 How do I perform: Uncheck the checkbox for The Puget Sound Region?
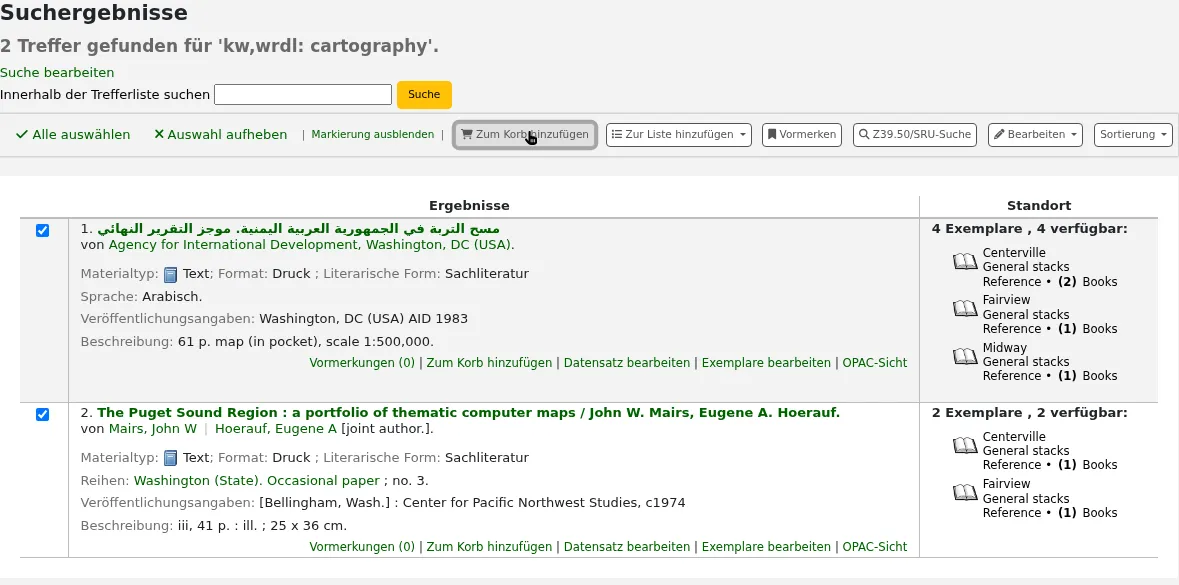[x=43, y=414]
